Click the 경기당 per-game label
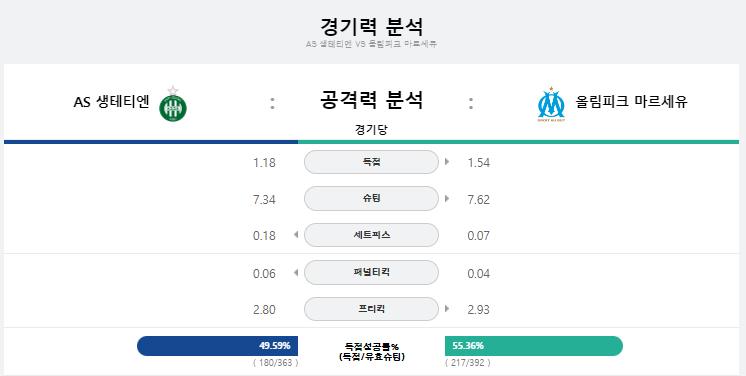 pos(371,129)
